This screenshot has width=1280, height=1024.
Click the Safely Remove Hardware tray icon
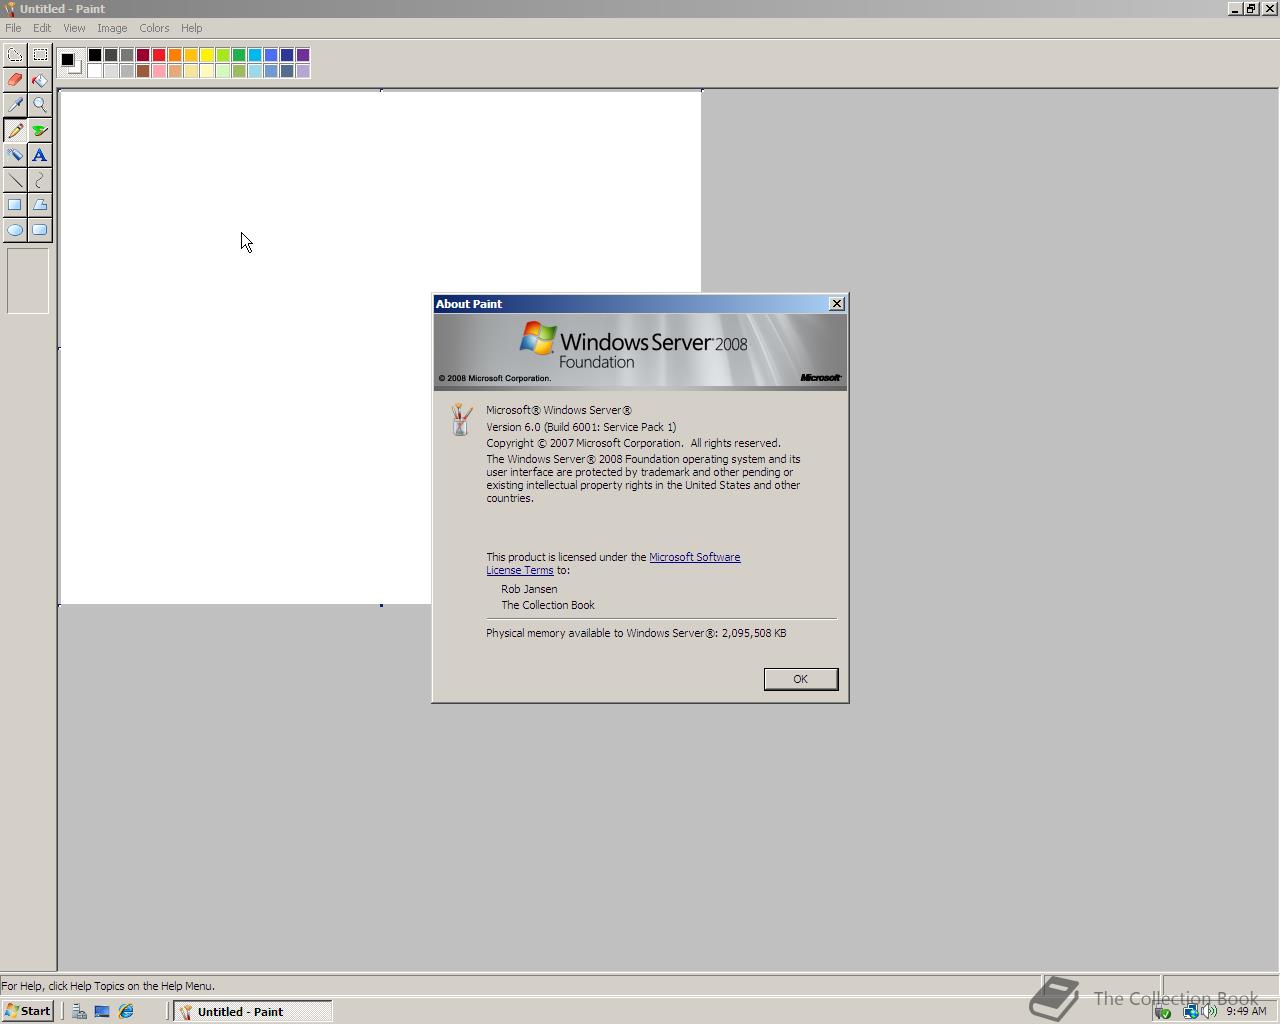pyautogui.click(x=1163, y=1011)
